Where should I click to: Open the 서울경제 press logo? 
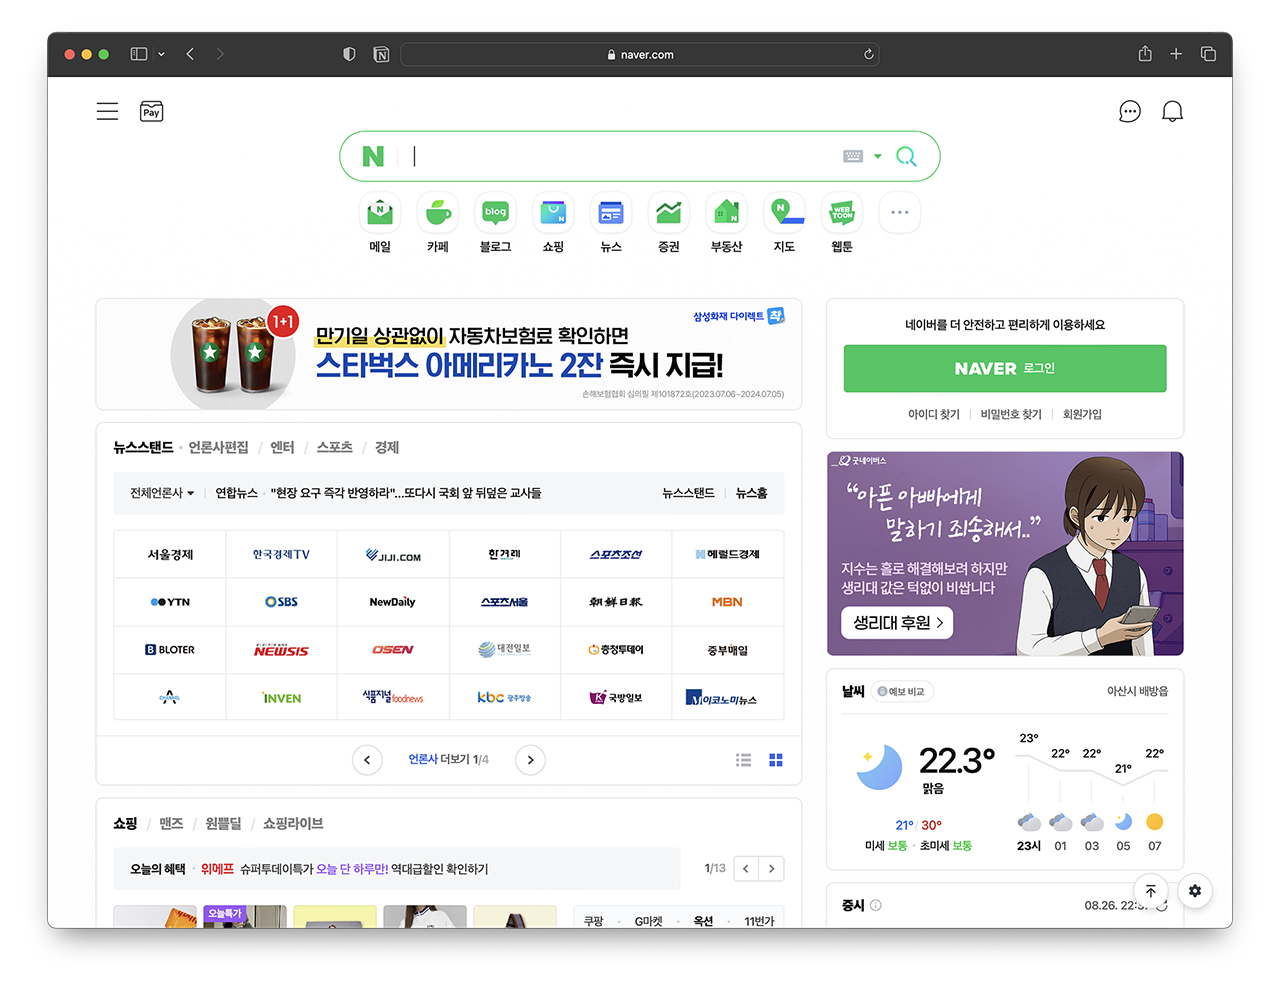pos(170,554)
